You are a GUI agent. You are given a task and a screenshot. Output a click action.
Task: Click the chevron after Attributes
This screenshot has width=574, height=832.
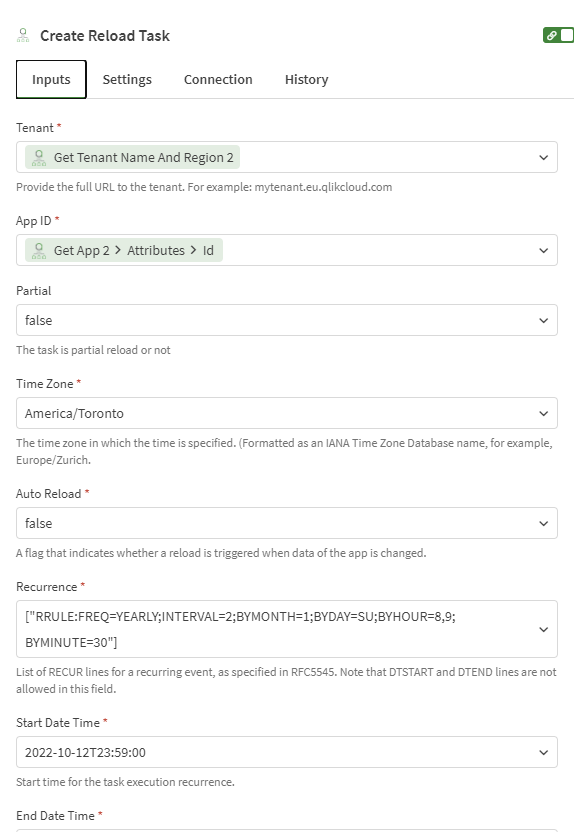(194, 250)
